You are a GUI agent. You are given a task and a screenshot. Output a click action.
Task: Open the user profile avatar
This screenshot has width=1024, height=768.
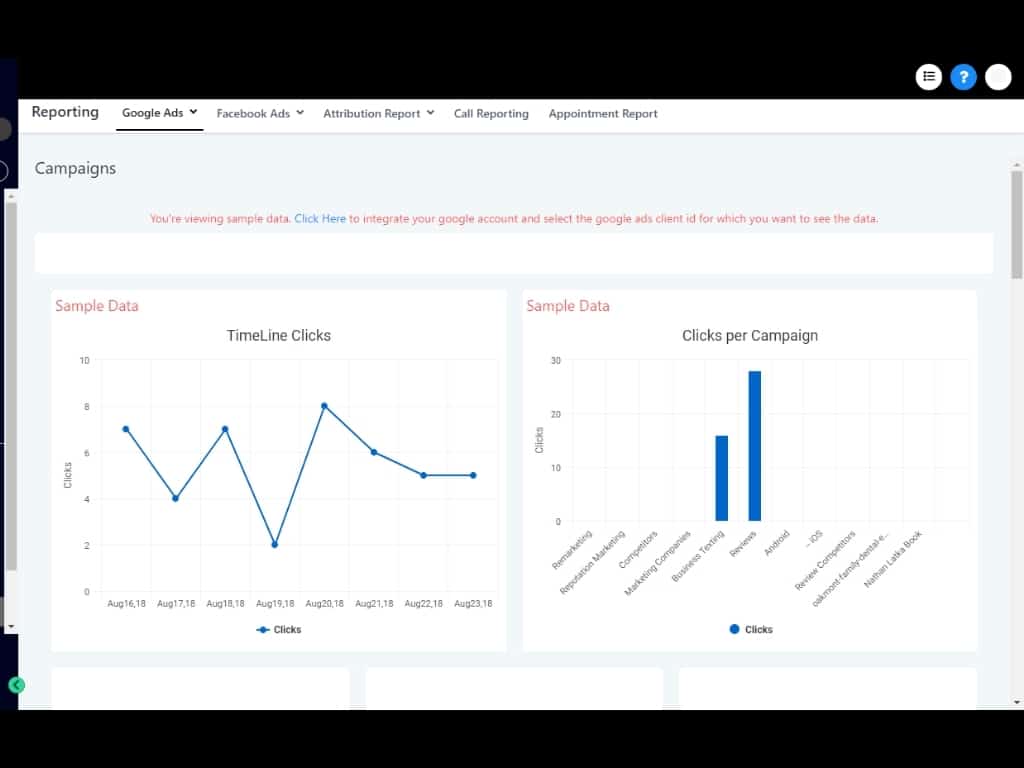point(998,77)
